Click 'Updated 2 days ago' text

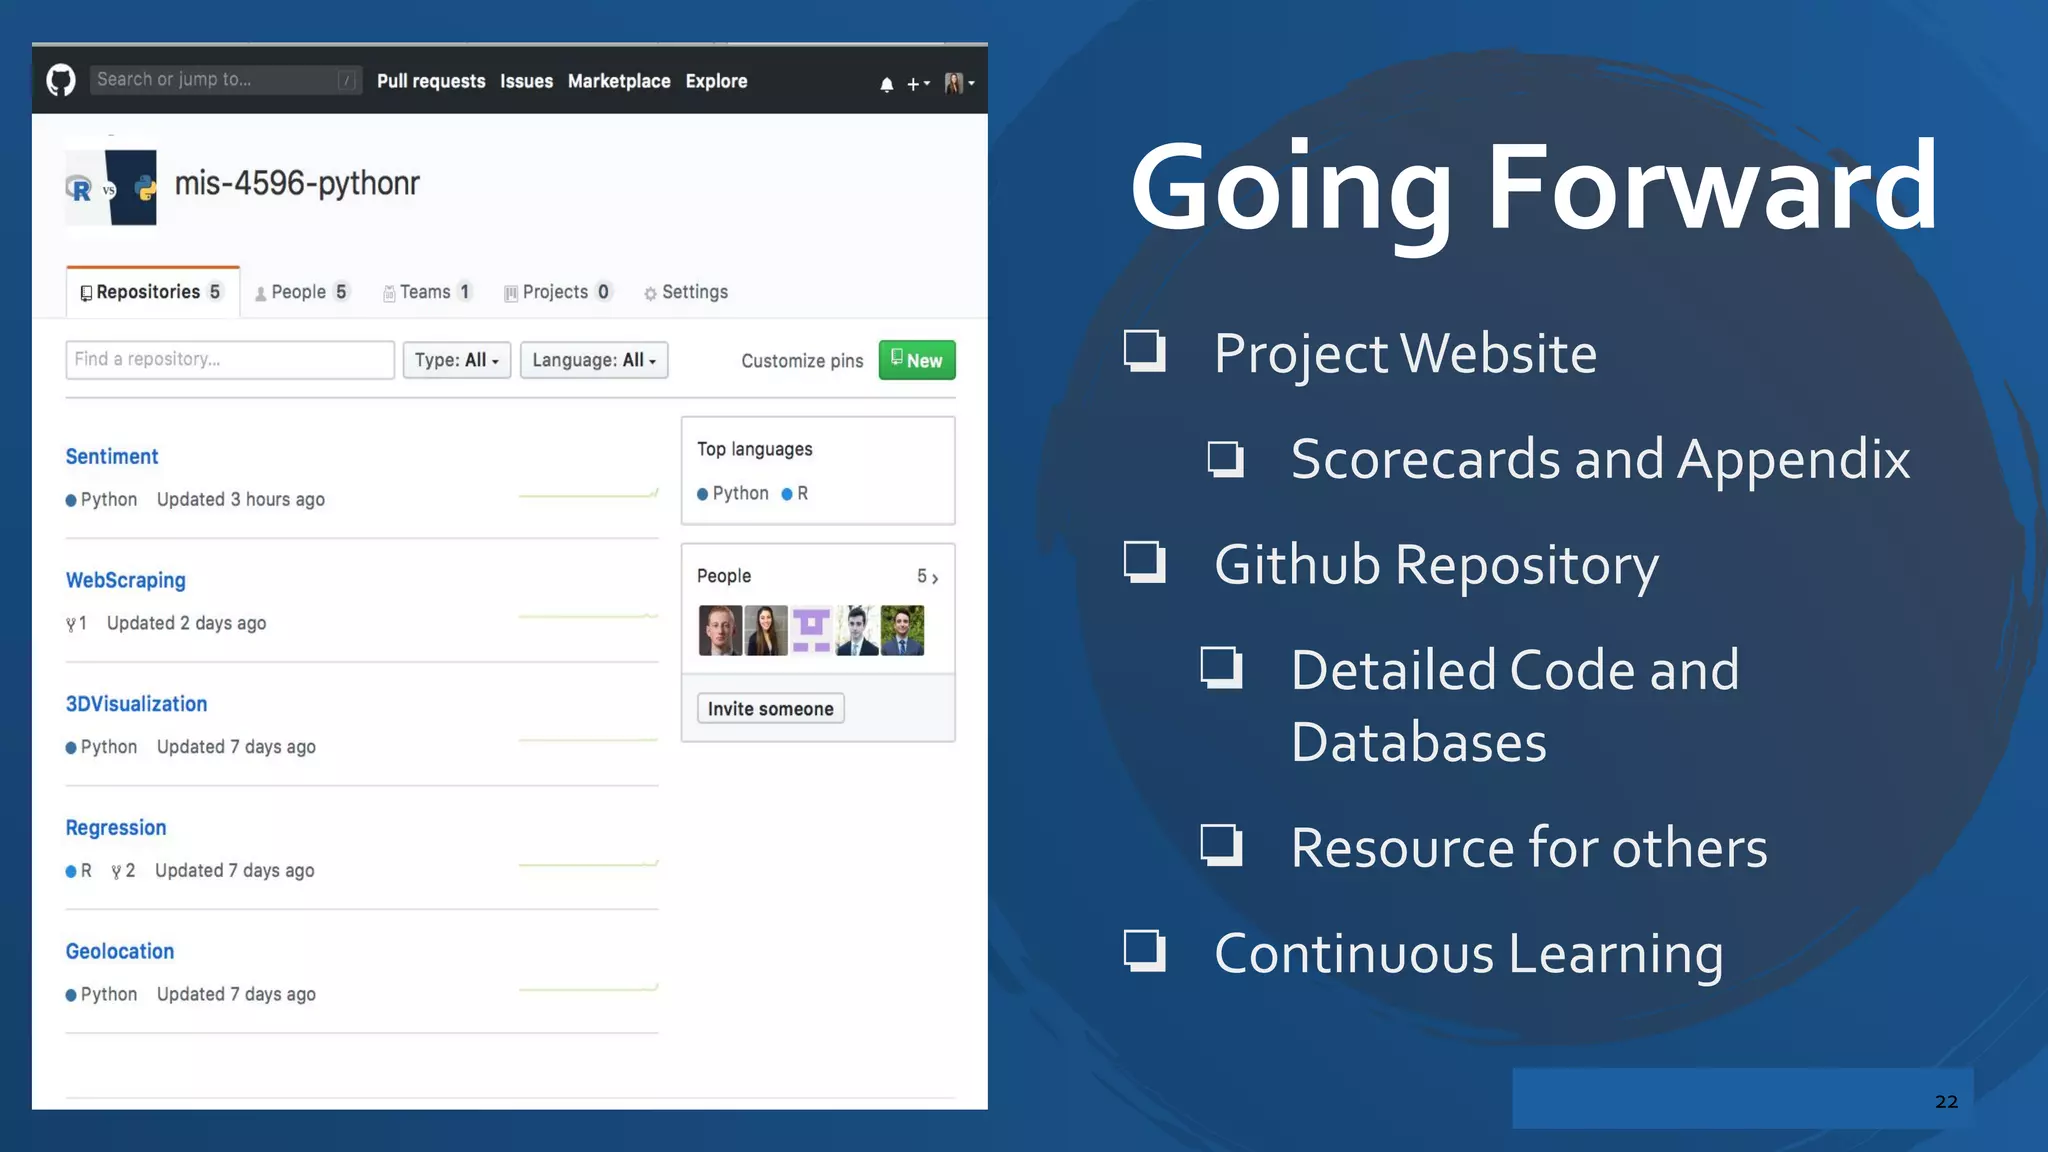pos(187,624)
